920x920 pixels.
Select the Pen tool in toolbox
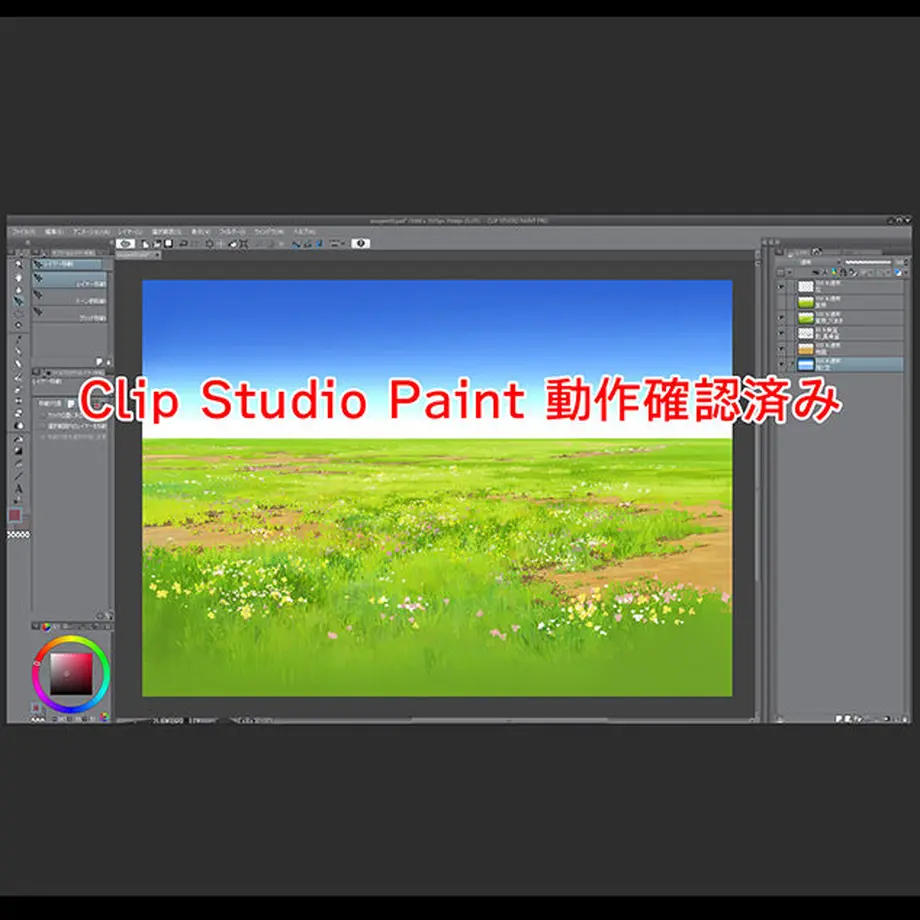(x=18, y=351)
